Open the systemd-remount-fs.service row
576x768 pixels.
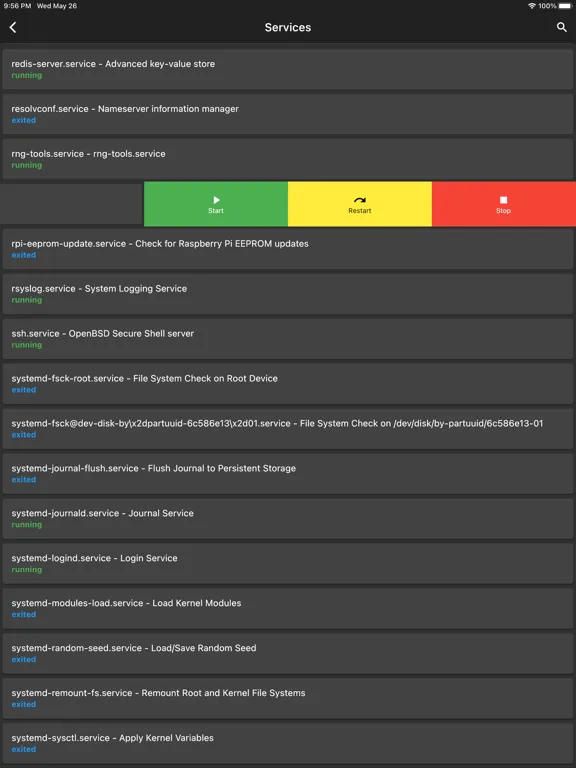[288, 698]
